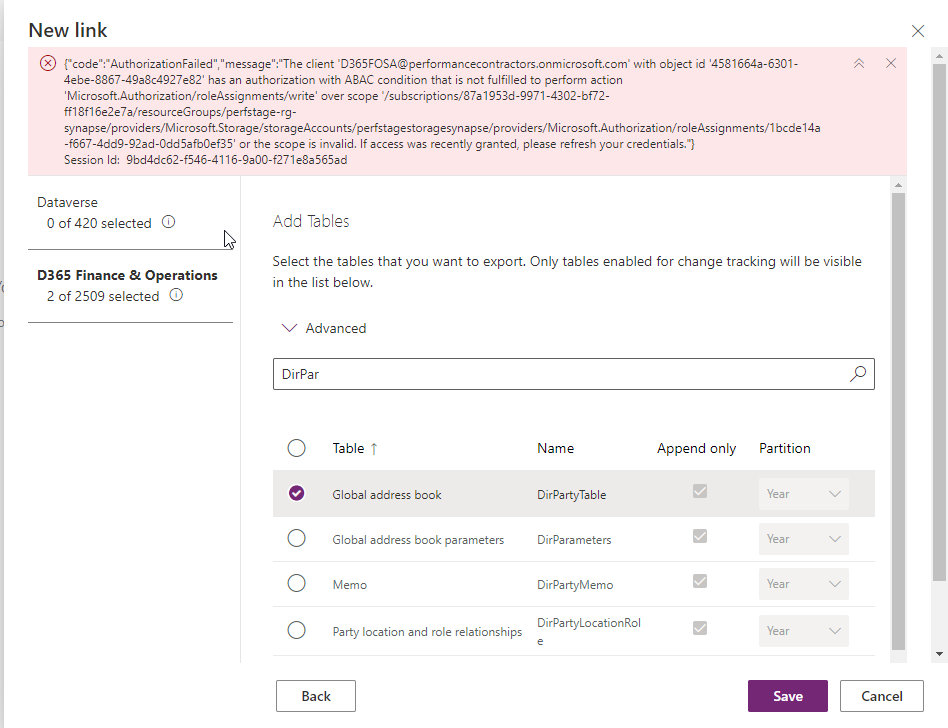Collapse the error banner using the chevron icon
The width and height of the screenshot is (948, 728).
(859, 62)
